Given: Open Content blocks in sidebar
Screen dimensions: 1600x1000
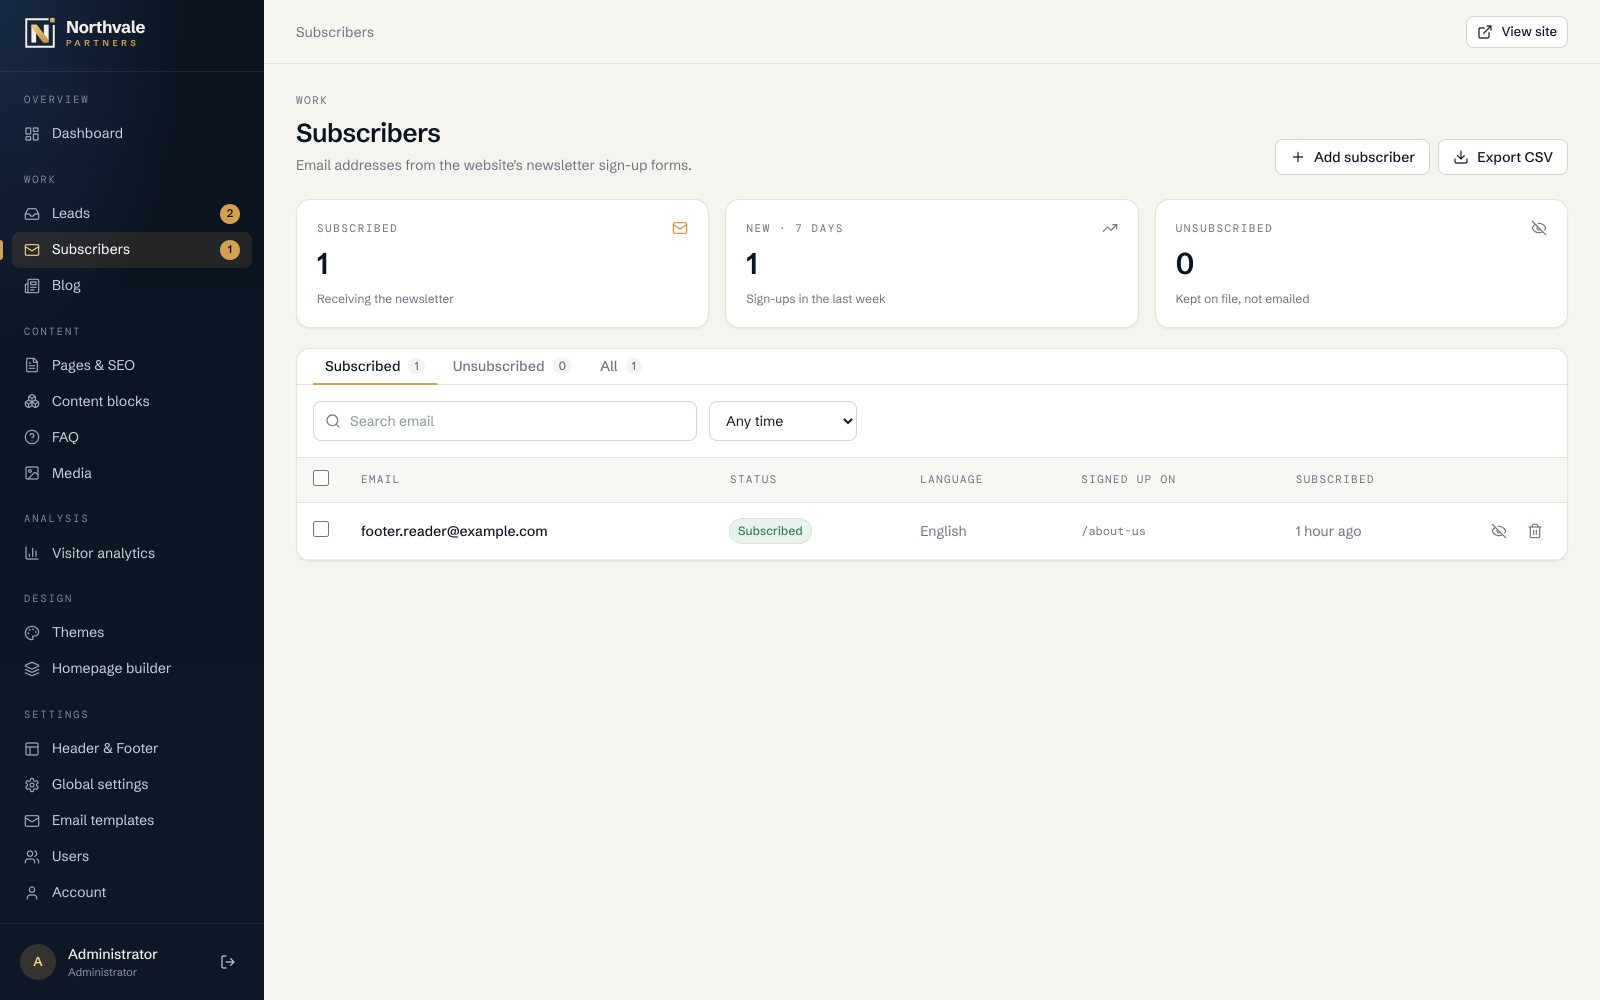Looking at the screenshot, I should click(132, 402).
